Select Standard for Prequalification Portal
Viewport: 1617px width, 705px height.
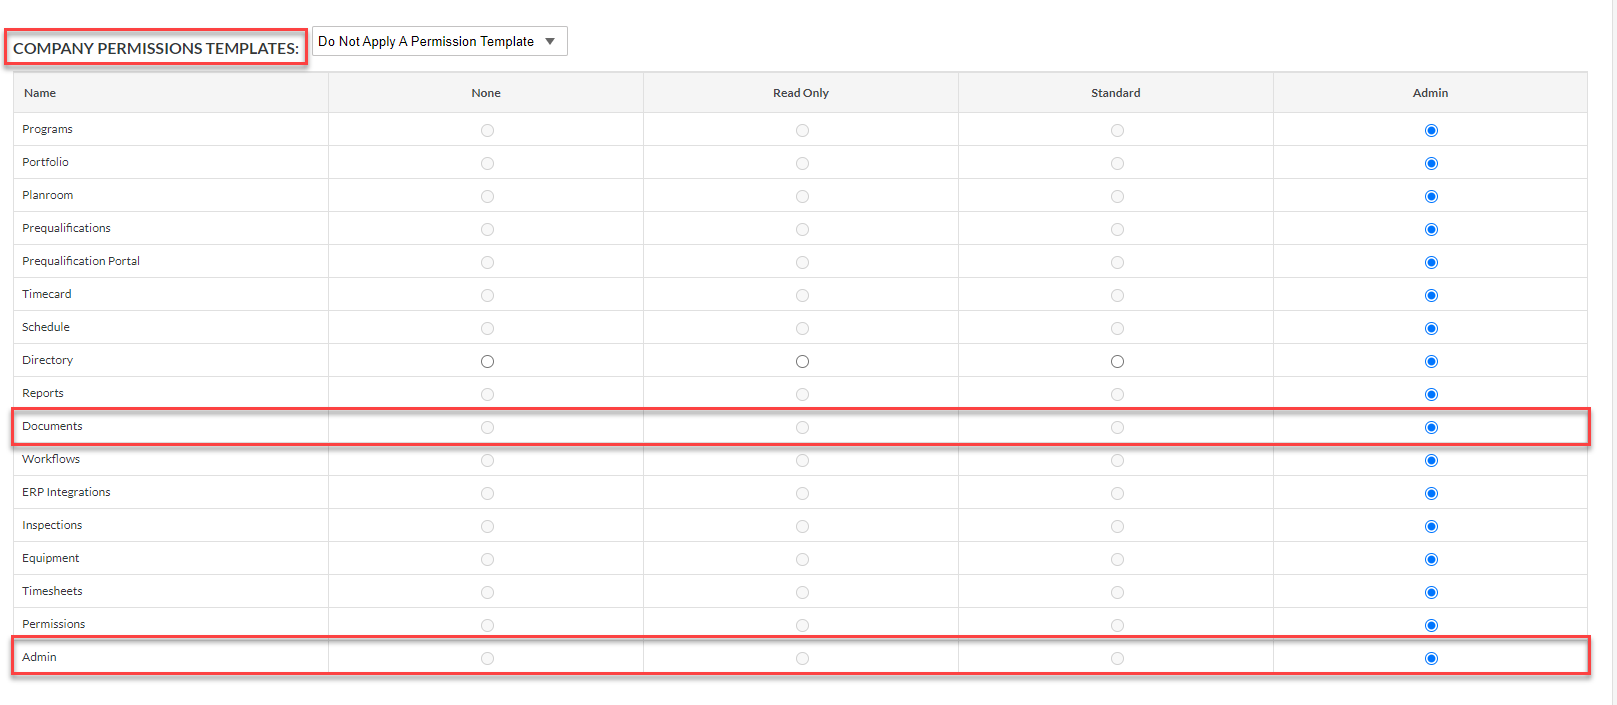pyautogui.click(x=1117, y=262)
